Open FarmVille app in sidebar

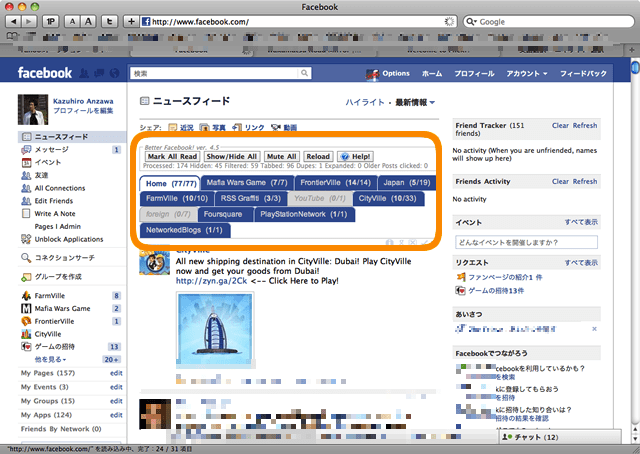[x=49, y=295]
